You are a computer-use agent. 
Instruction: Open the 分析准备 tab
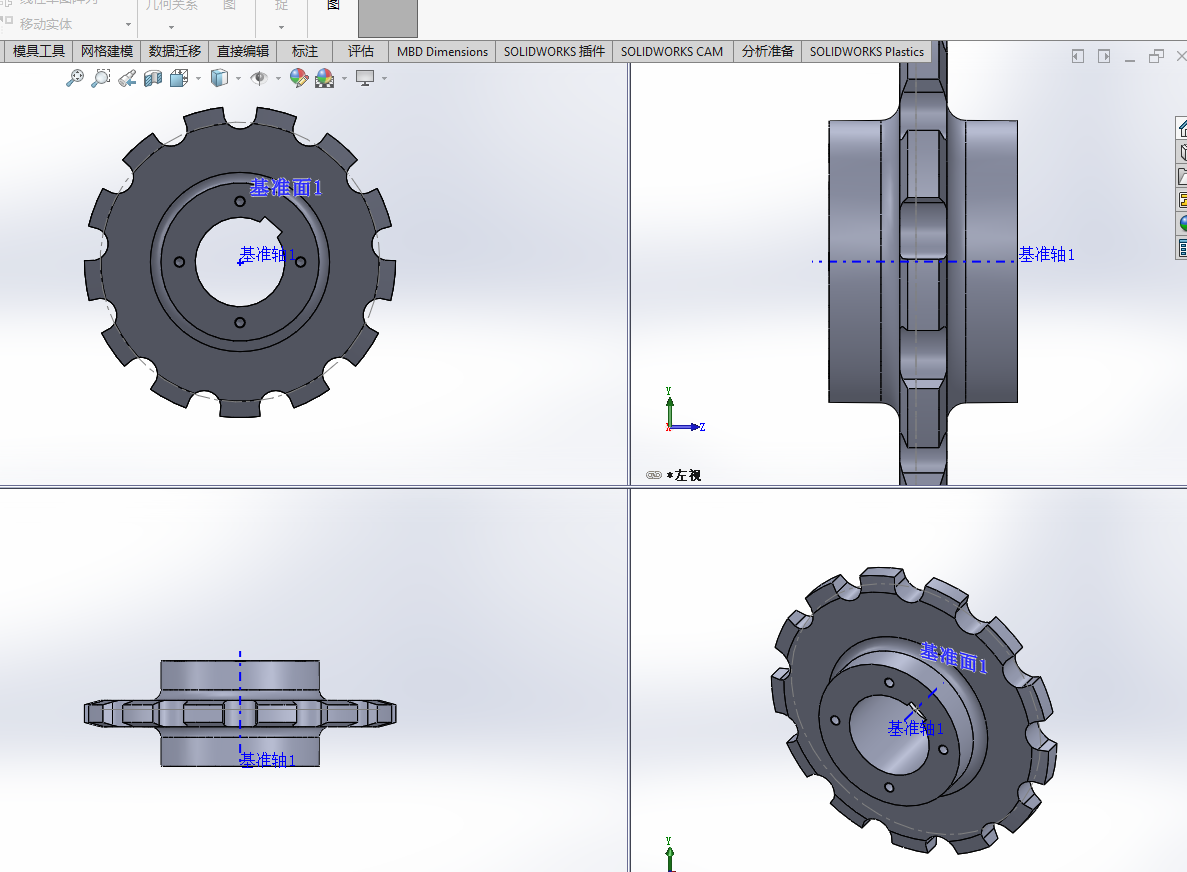768,51
